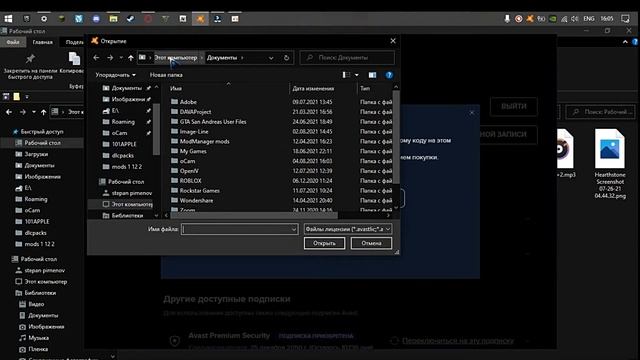This screenshot has width=640, height=360.
Task: Click the Поиск: Документы search field
Action: coord(347,58)
